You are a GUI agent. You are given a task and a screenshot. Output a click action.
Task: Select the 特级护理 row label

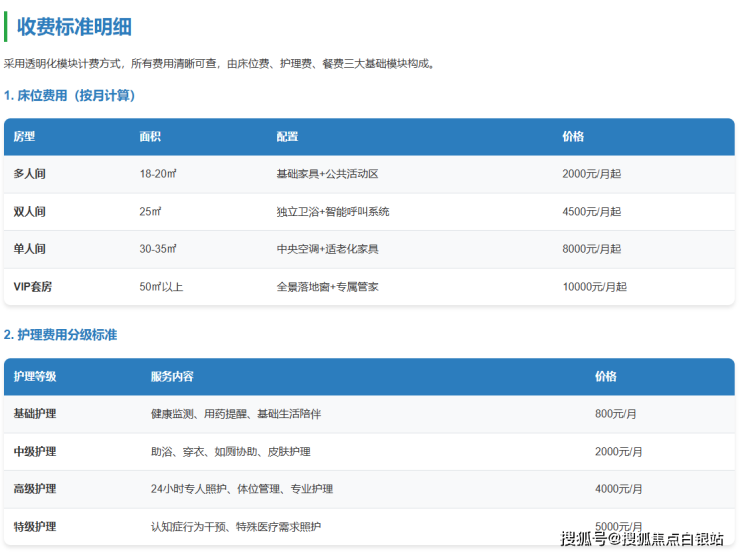(35, 527)
